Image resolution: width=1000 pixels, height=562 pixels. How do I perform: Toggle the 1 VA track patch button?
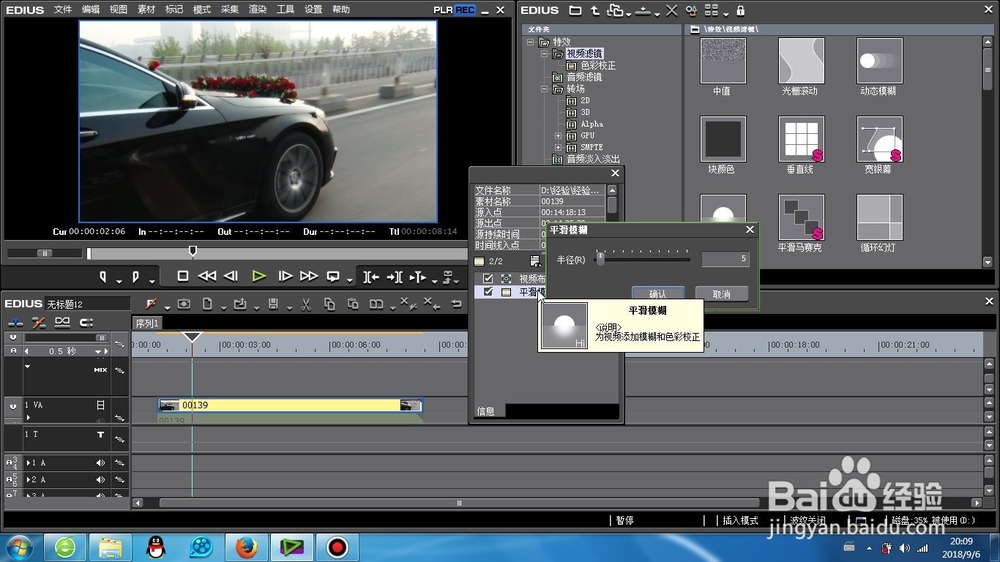[13, 406]
